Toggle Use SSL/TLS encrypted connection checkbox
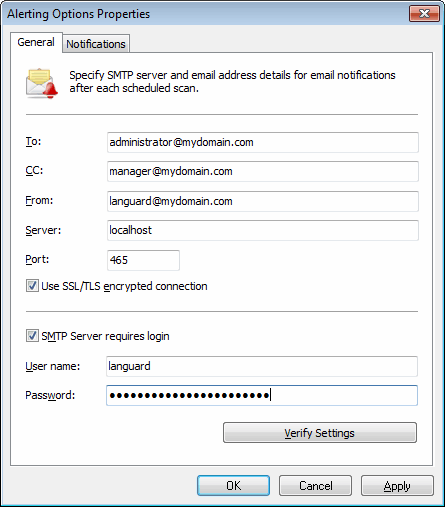Screen dimensions: 445x507 point(32,286)
